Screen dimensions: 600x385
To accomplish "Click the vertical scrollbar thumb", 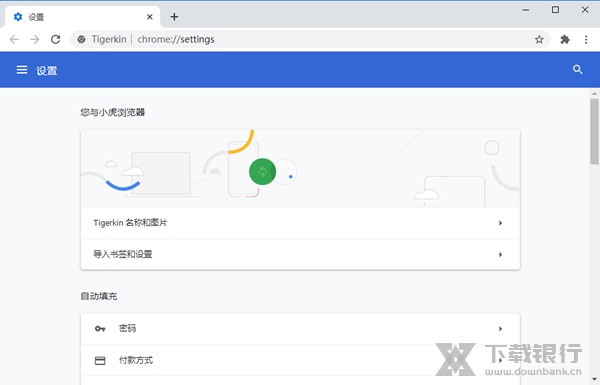I will (594, 131).
